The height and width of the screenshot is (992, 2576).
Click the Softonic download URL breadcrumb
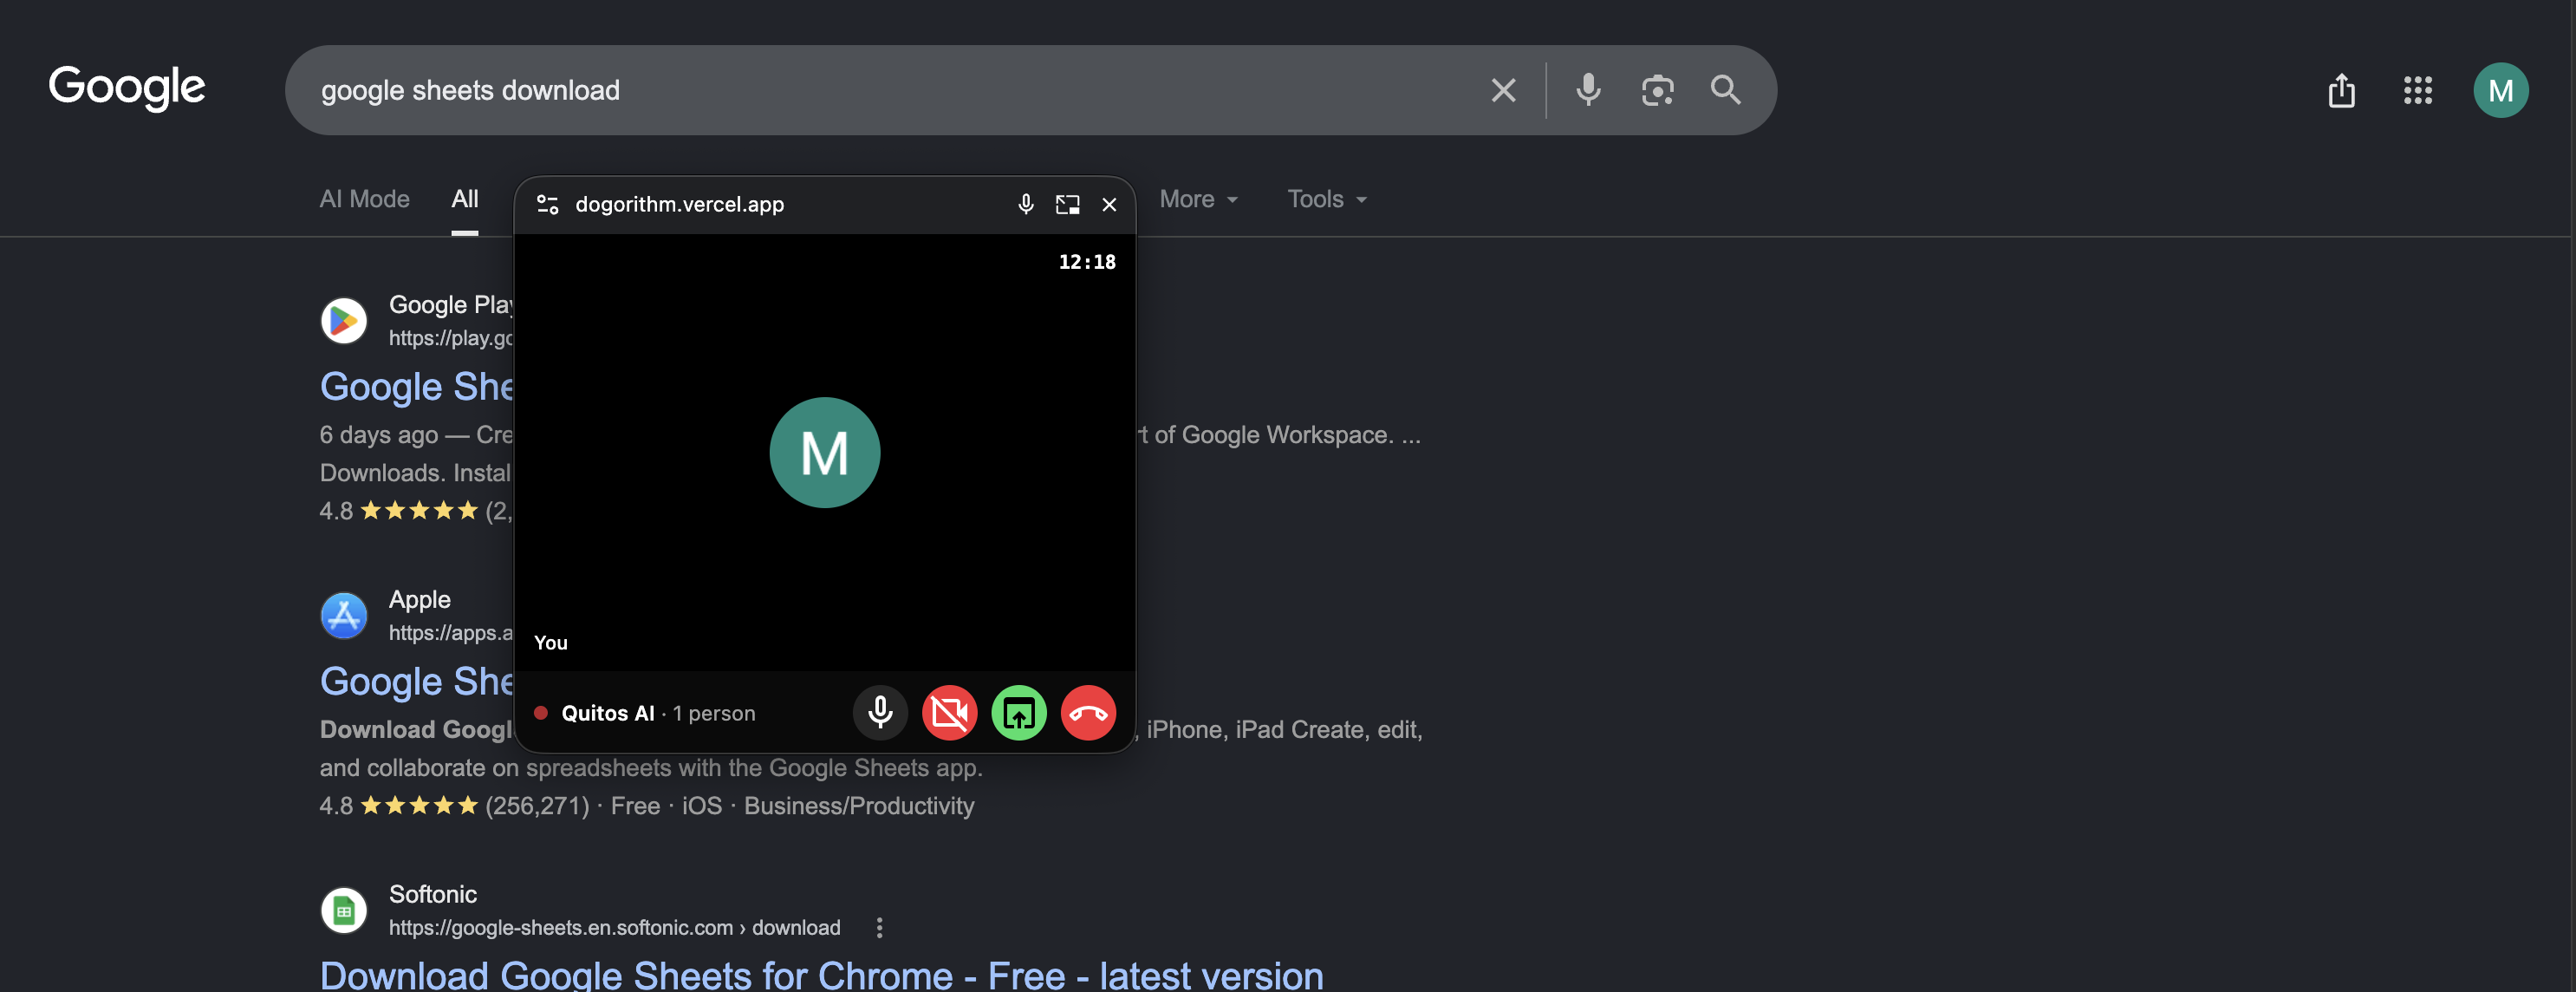tap(614, 928)
